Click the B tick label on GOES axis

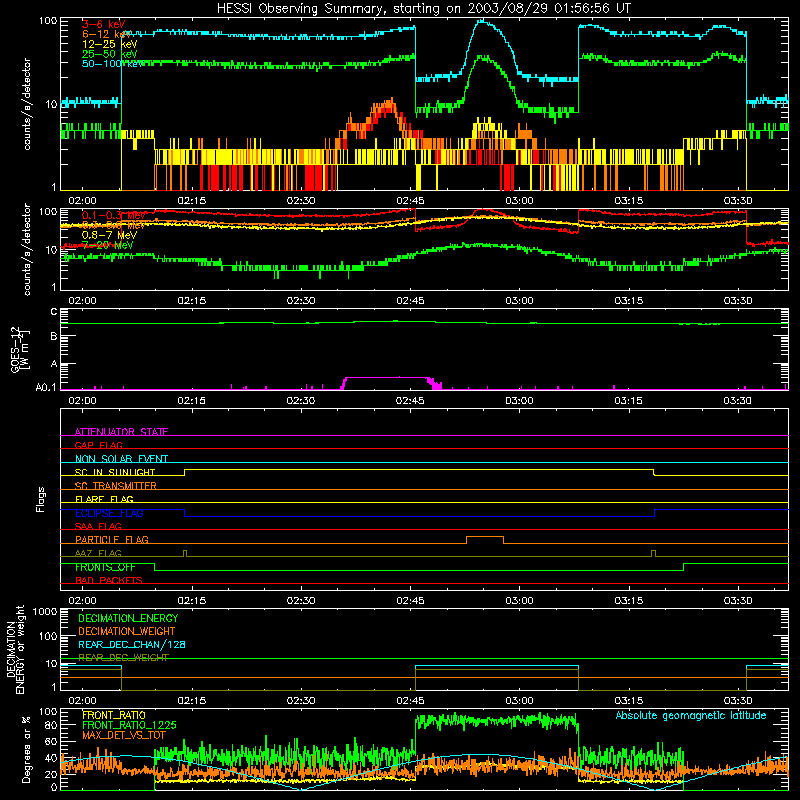(x=54, y=336)
